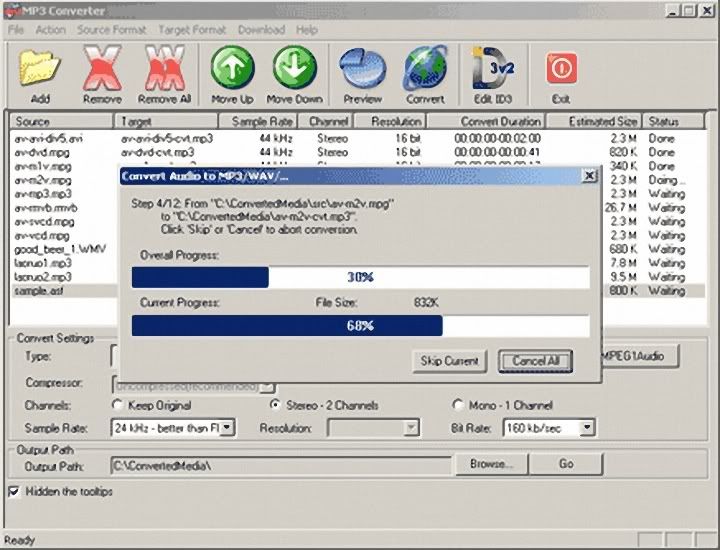Select the av-mp3.mp3 source row
The height and width of the screenshot is (550, 720).
(x=43, y=194)
